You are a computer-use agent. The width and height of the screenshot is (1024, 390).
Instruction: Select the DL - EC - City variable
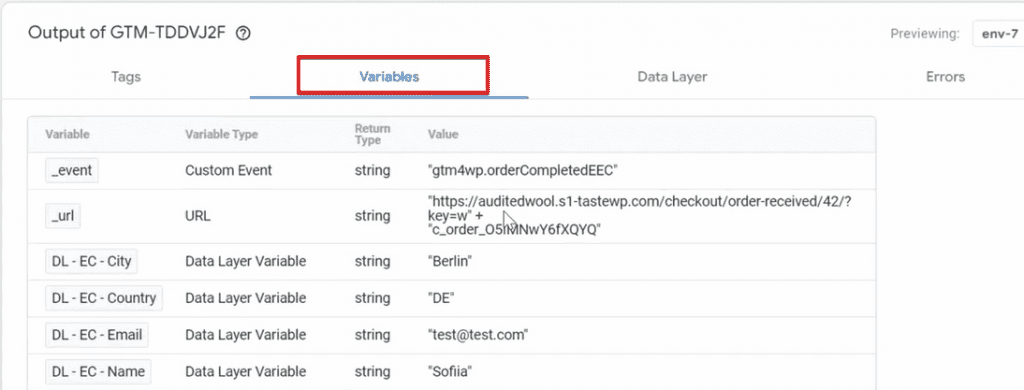[91, 262]
